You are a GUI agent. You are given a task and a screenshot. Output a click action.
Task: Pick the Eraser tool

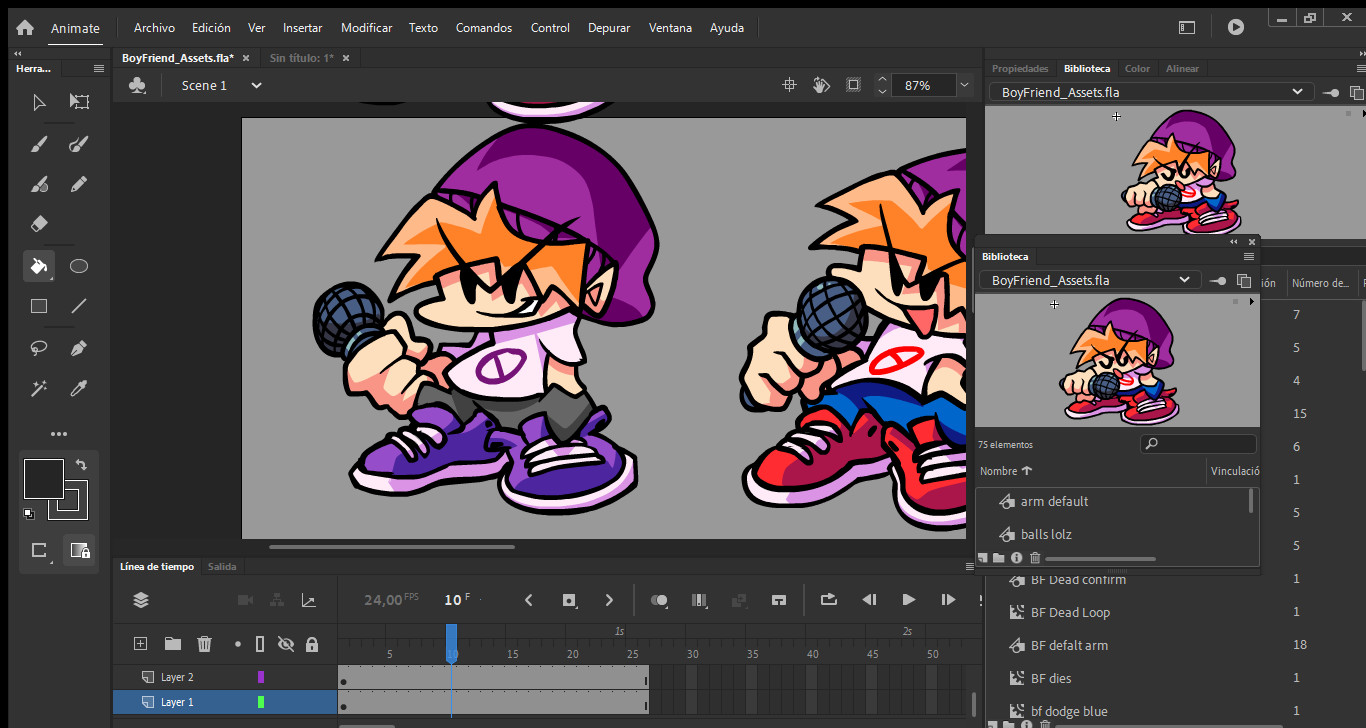tap(39, 224)
